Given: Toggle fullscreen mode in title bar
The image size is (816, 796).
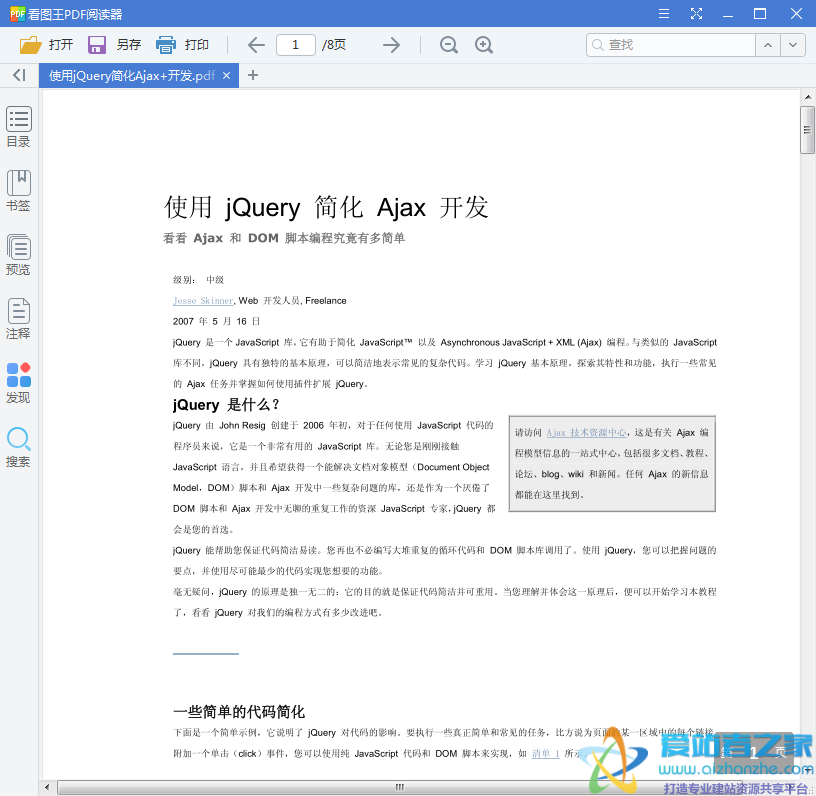Looking at the screenshot, I should 696,14.
